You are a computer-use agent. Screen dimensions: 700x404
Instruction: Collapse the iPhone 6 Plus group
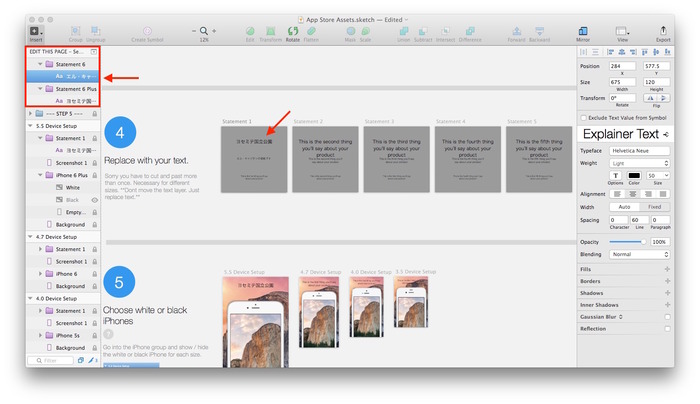pyautogui.click(x=40, y=175)
